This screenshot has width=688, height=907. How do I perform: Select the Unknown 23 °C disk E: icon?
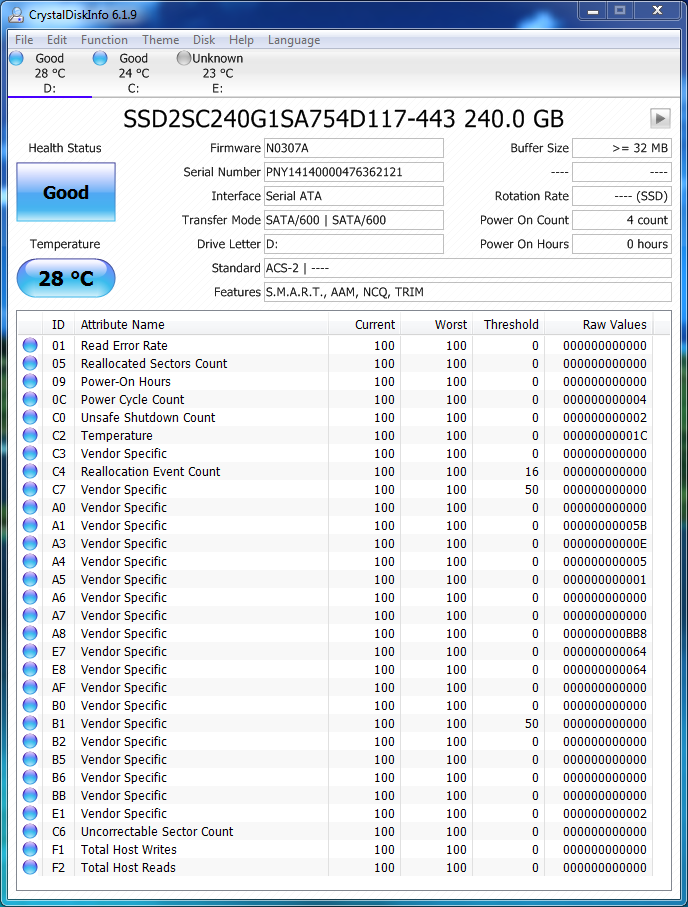(184, 59)
